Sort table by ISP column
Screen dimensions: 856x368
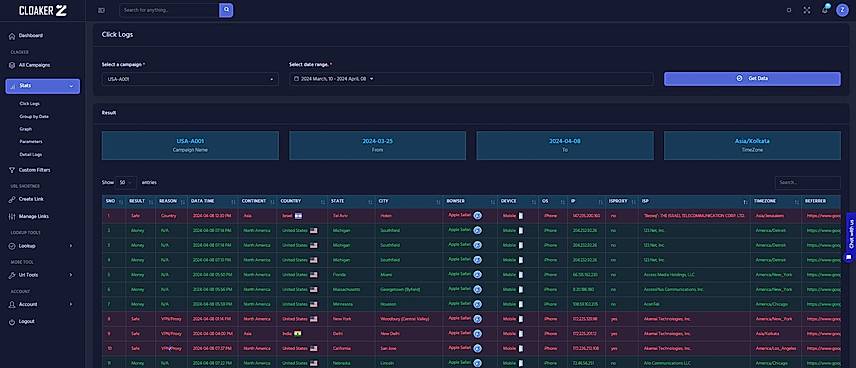(x=694, y=201)
